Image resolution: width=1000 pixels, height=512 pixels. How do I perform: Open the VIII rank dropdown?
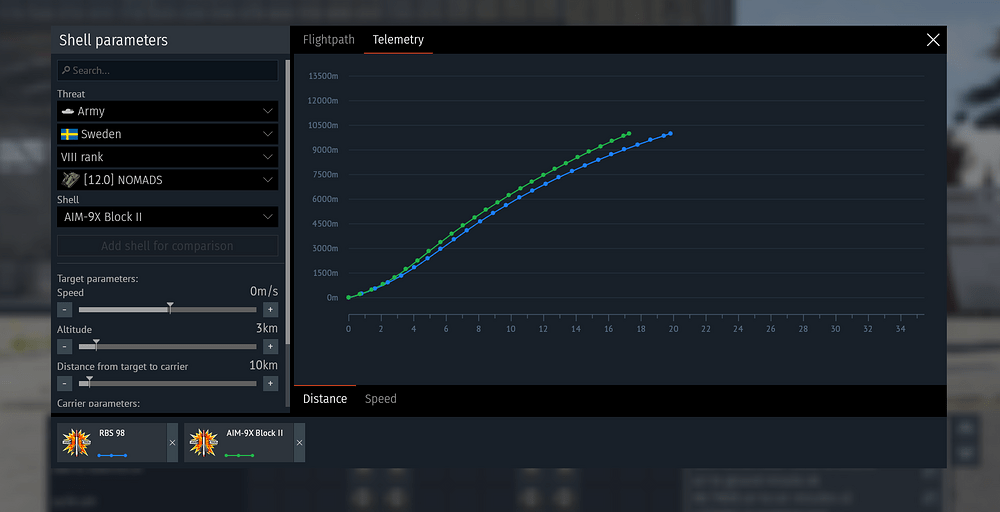(x=168, y=157)
